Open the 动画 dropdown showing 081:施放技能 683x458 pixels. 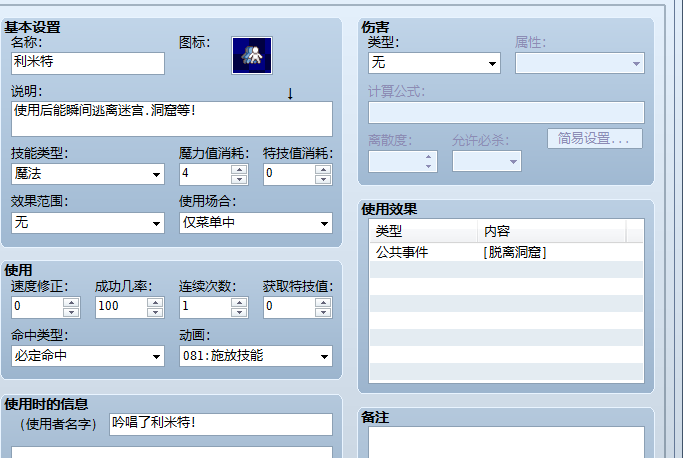[256, 356]
